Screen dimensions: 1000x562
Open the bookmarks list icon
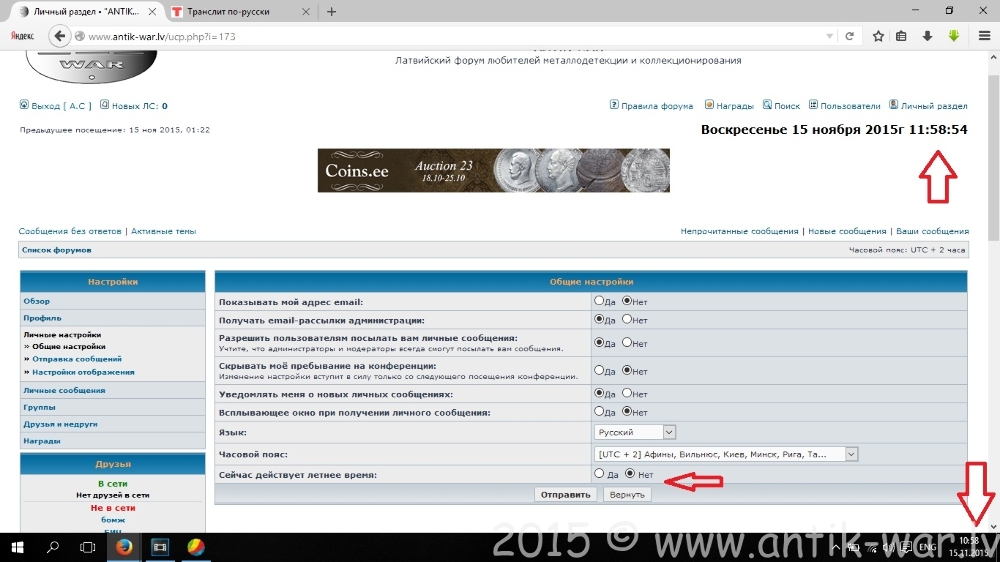[x=901, y=36]
